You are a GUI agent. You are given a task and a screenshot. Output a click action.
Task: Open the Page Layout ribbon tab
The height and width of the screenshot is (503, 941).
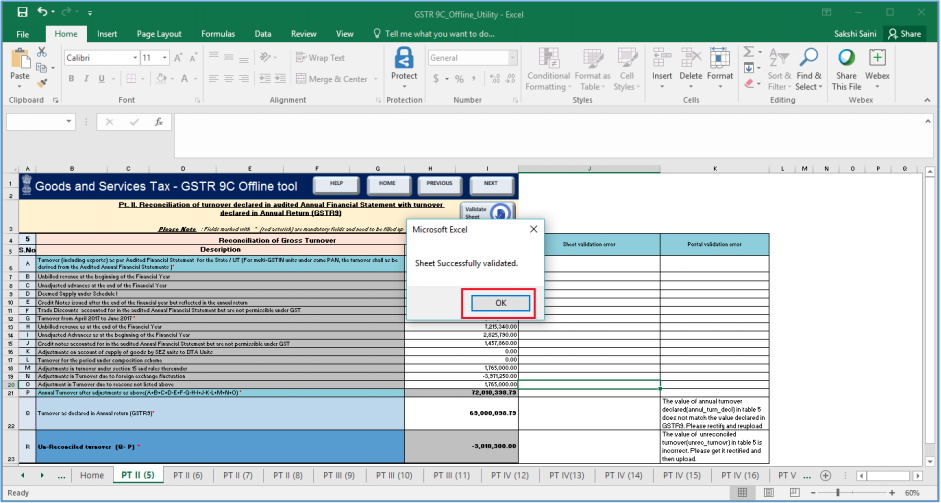click(x=159, y=34)
